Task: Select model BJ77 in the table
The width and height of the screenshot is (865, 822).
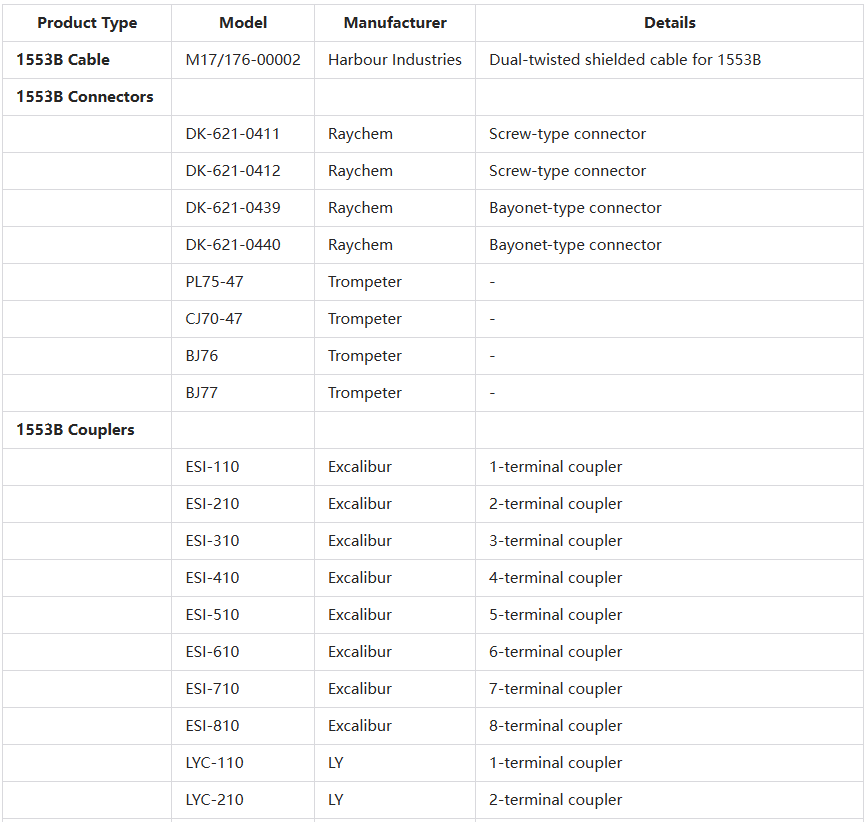Action: tap(201, 393)
